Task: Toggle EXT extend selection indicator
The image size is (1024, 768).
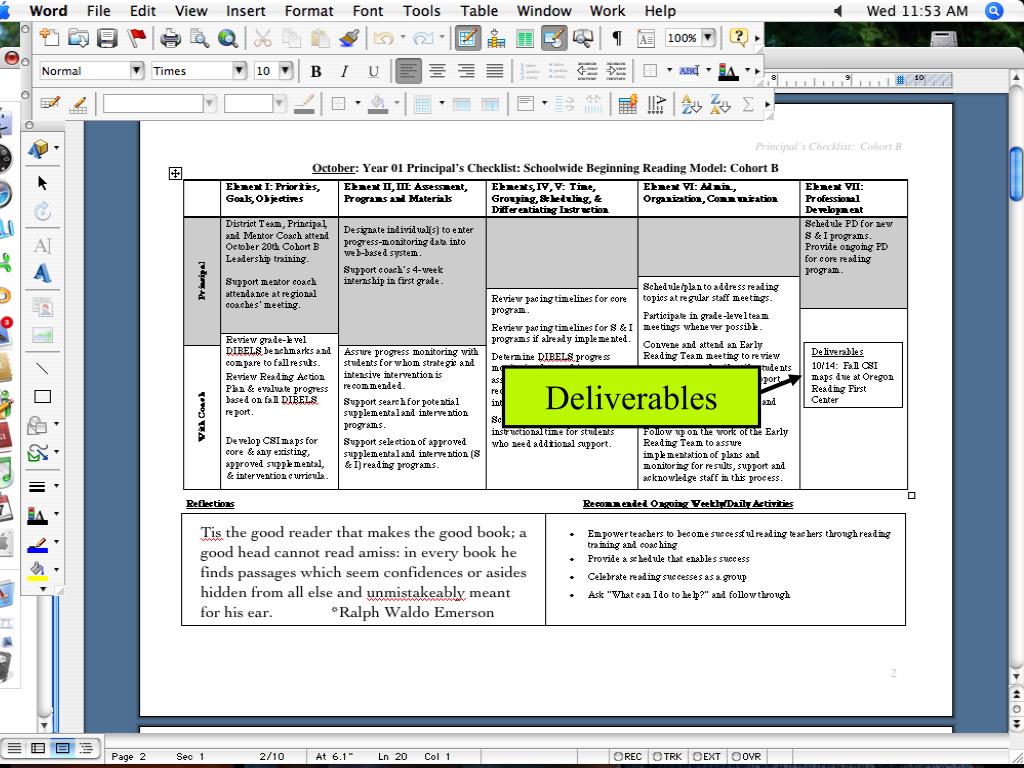Action: pos(707,756)
